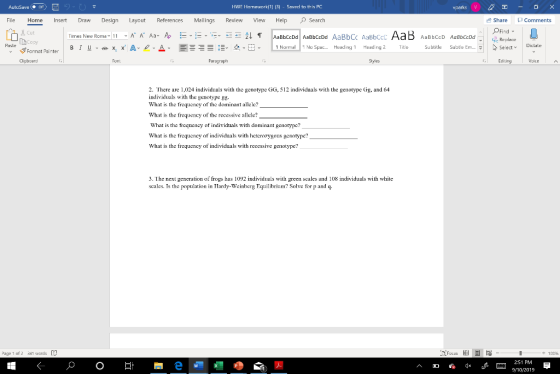This screenshot has height=374, width=560.
Task: Open the Comments pane
Action: 534,20
